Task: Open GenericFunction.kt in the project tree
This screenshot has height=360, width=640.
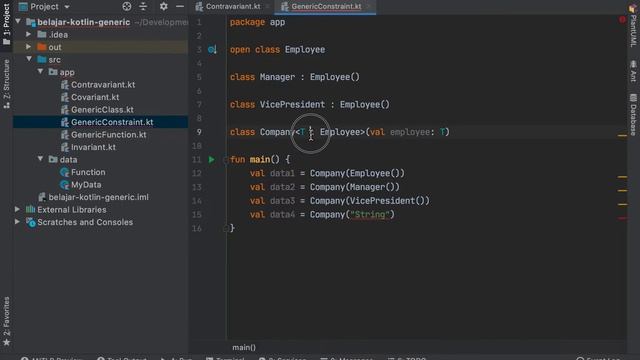Action: coord(109,135)
